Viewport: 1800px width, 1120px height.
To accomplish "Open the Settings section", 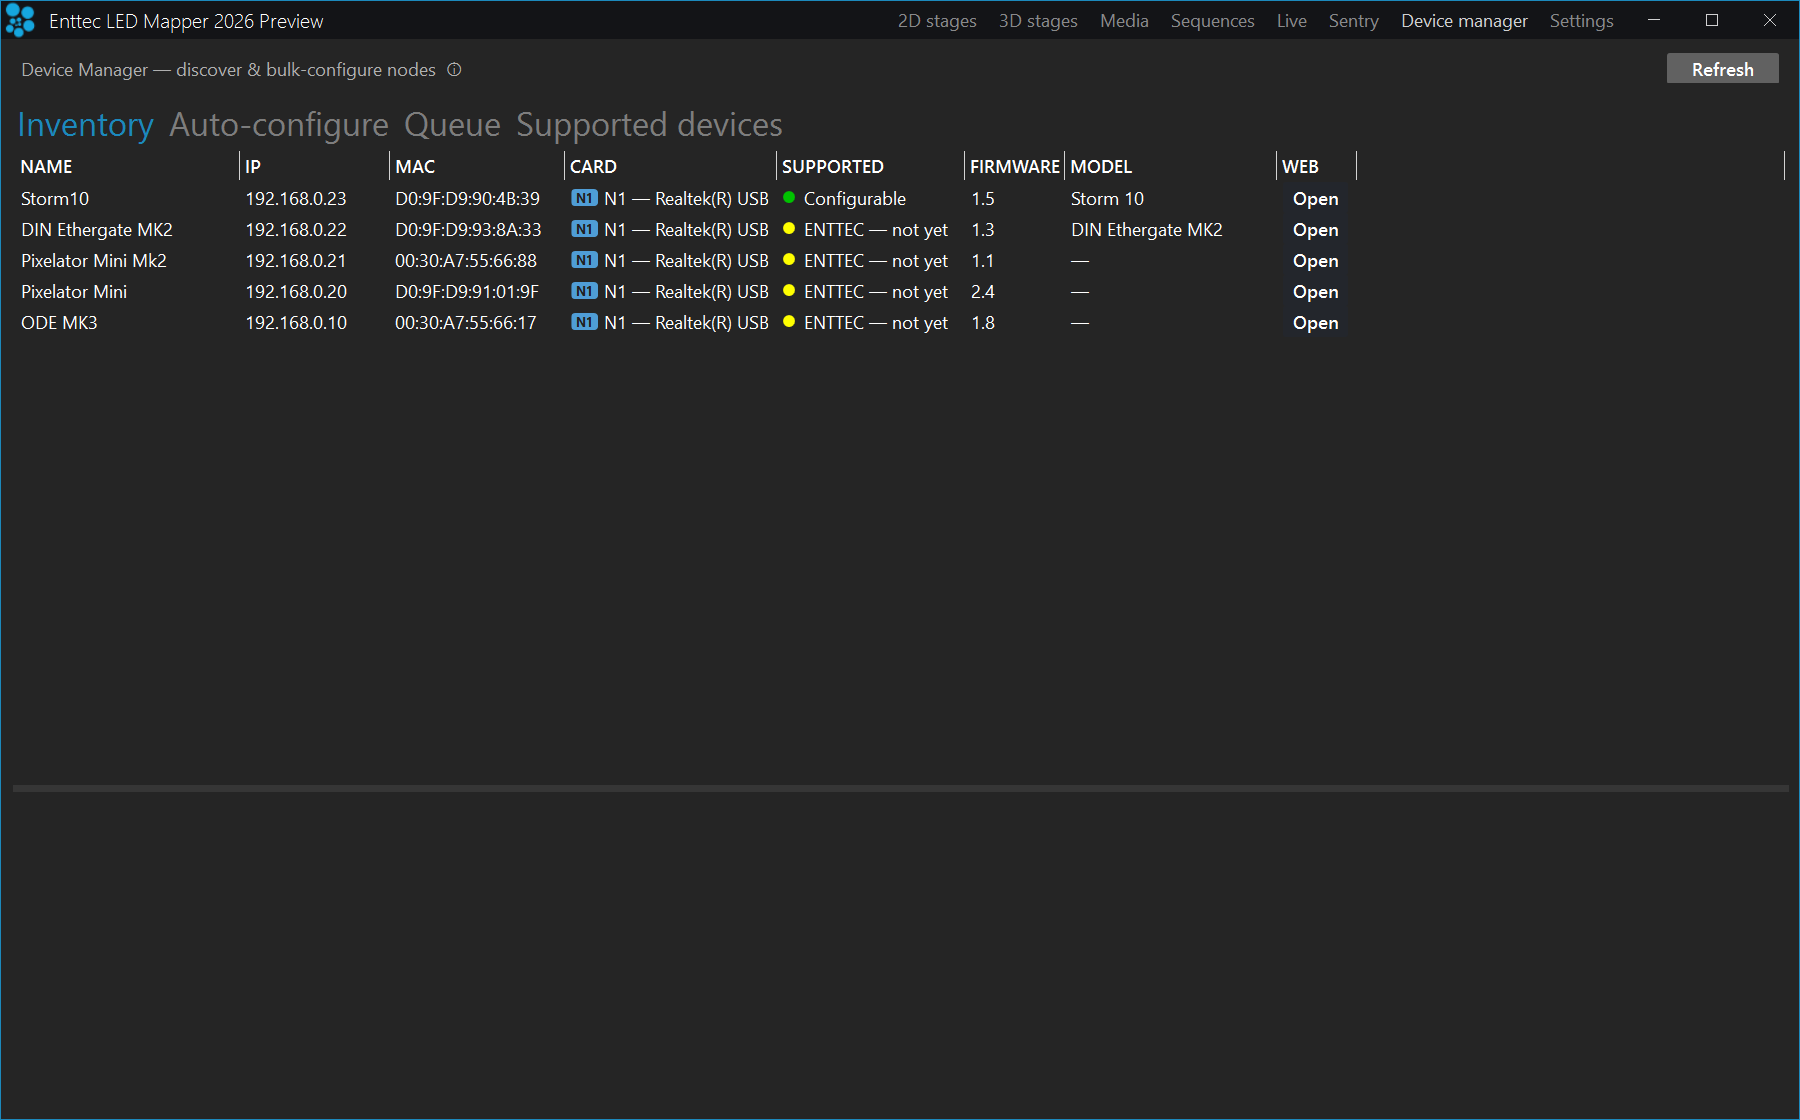I will point(1581,21).
